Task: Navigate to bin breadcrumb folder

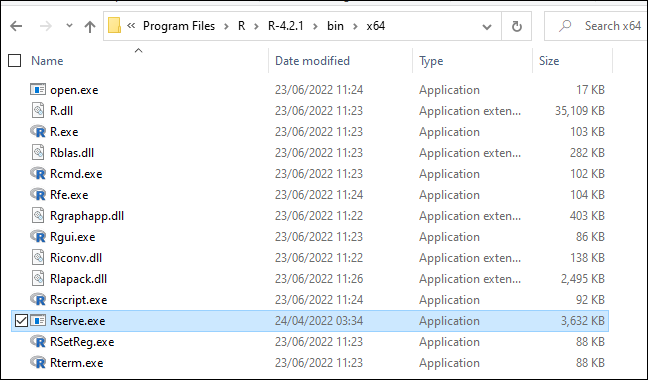Action: (335, 26)
